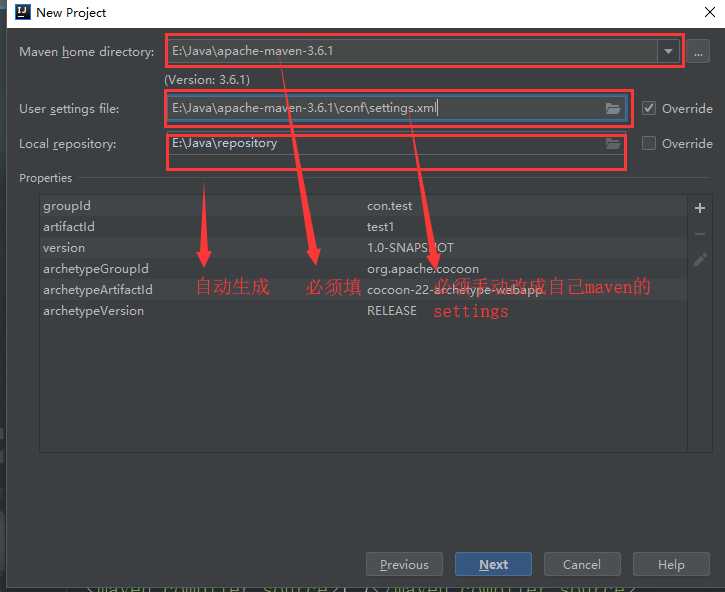Click the Previous button
Screen dimensions: 725x592
coord(404,564)
